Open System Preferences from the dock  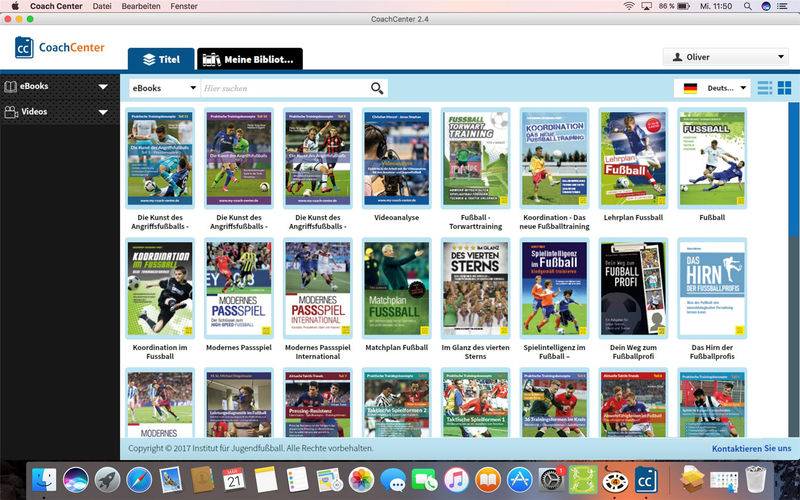551,480
